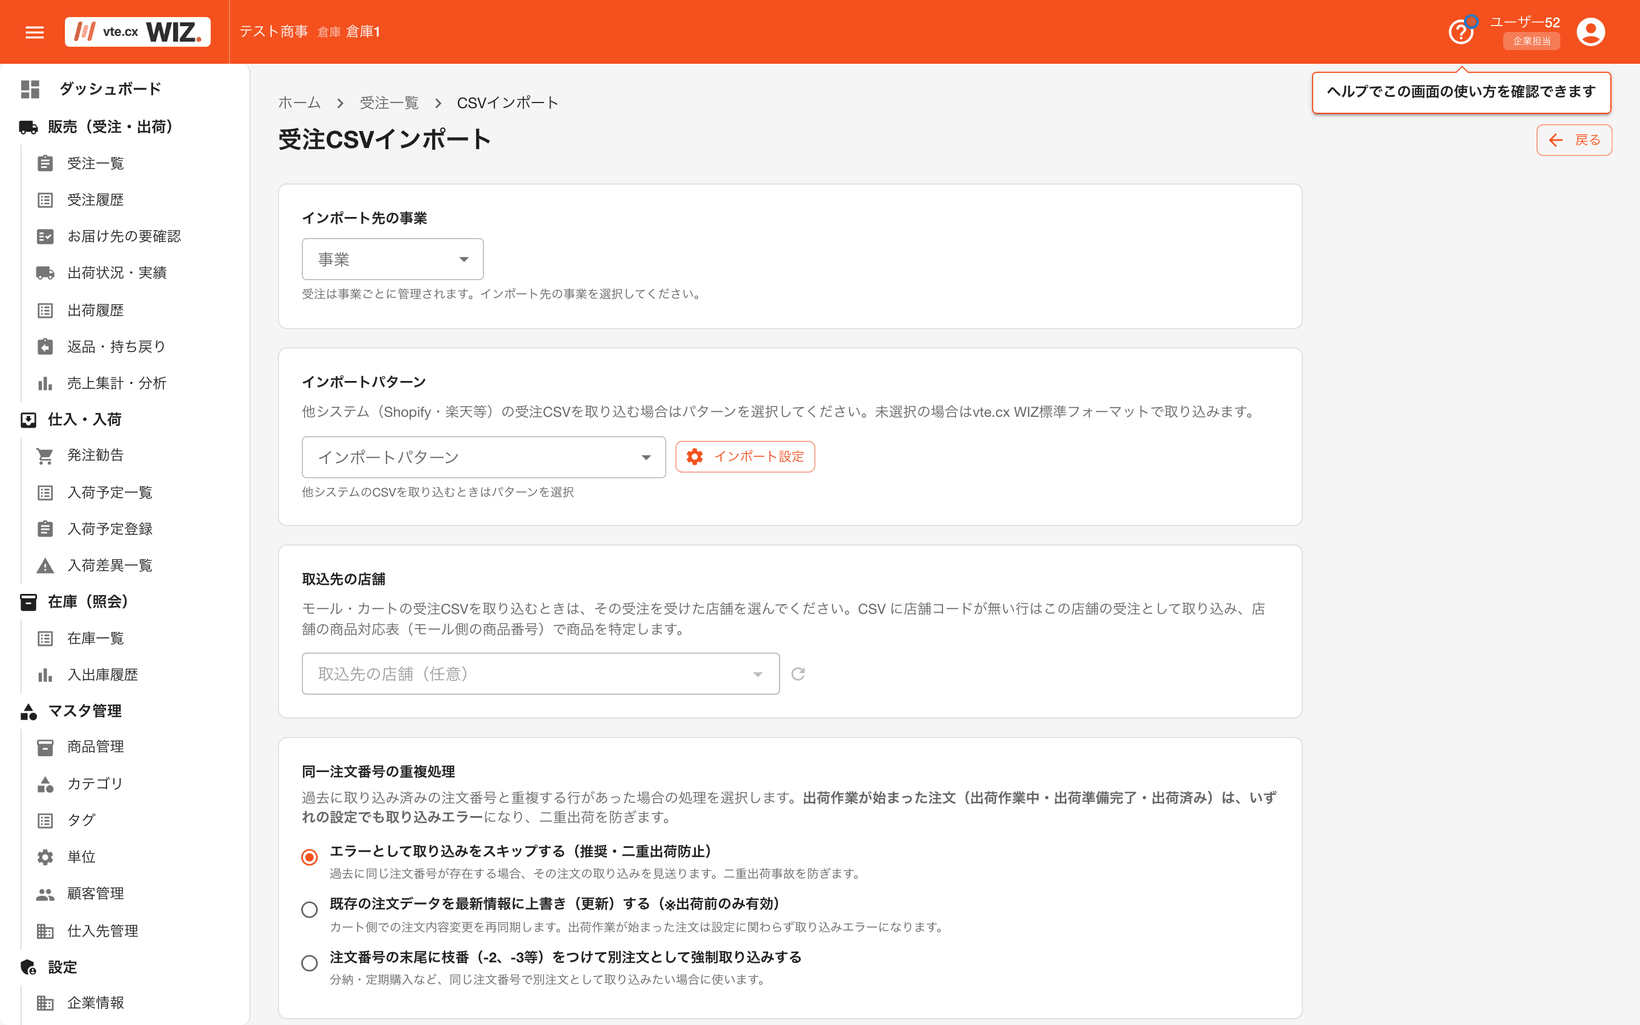Go to ホーム breadcrumb link
This screenshot has width=1640, height=1025.
[299, 103]
